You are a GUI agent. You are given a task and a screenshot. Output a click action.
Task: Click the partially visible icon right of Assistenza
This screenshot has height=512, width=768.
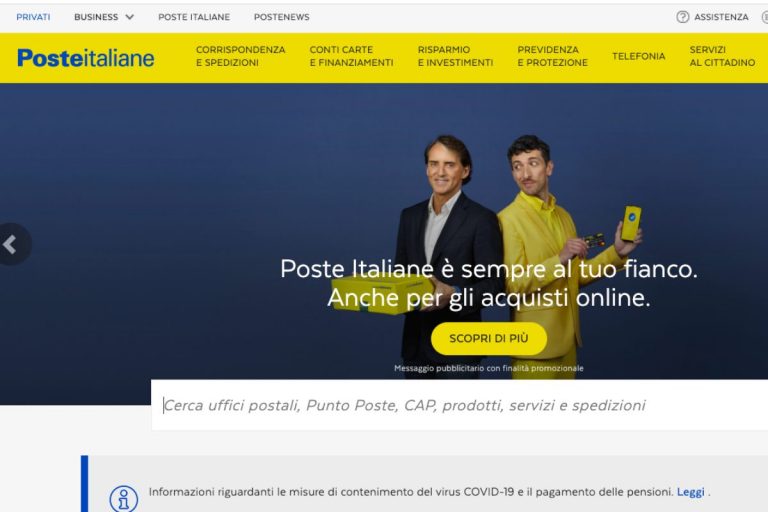(x=765, y=17)
